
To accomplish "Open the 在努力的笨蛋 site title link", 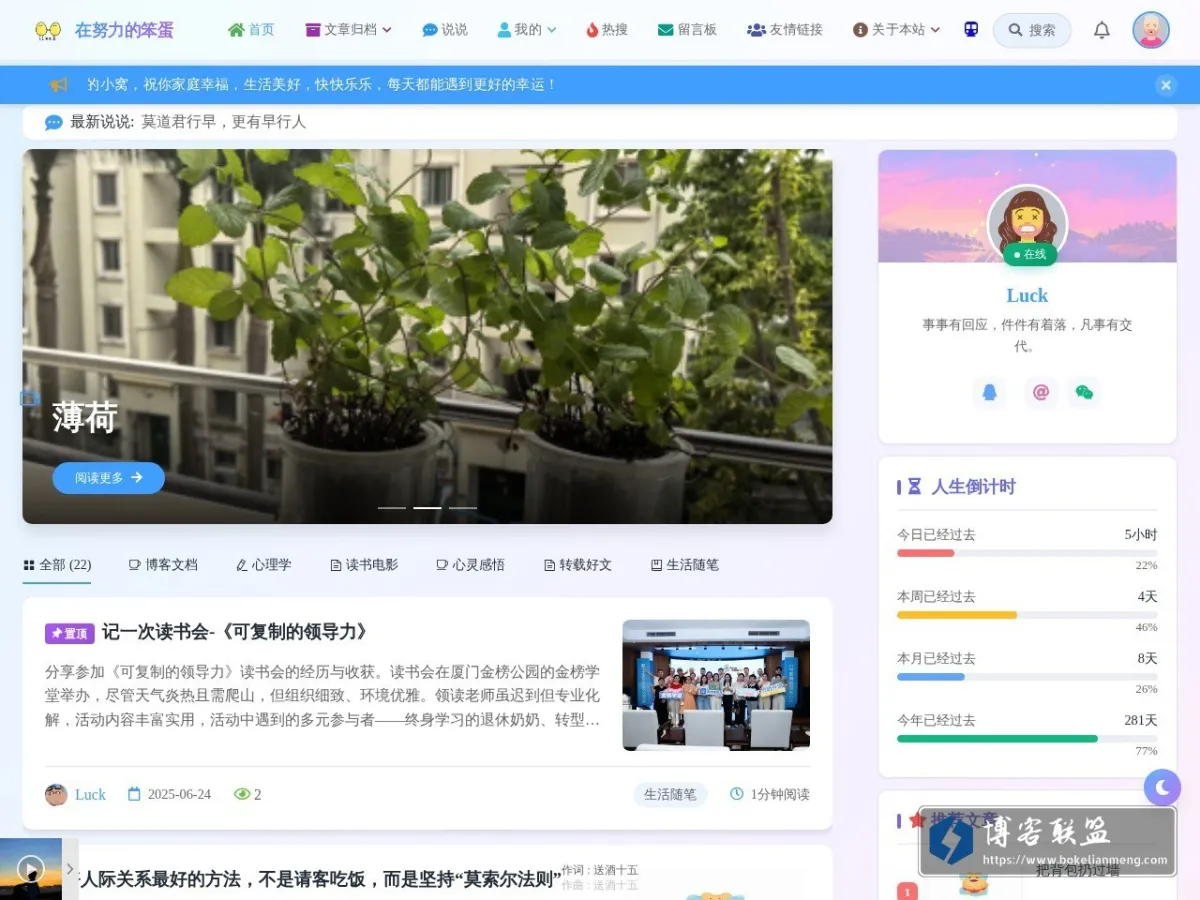I will [124, 30].
